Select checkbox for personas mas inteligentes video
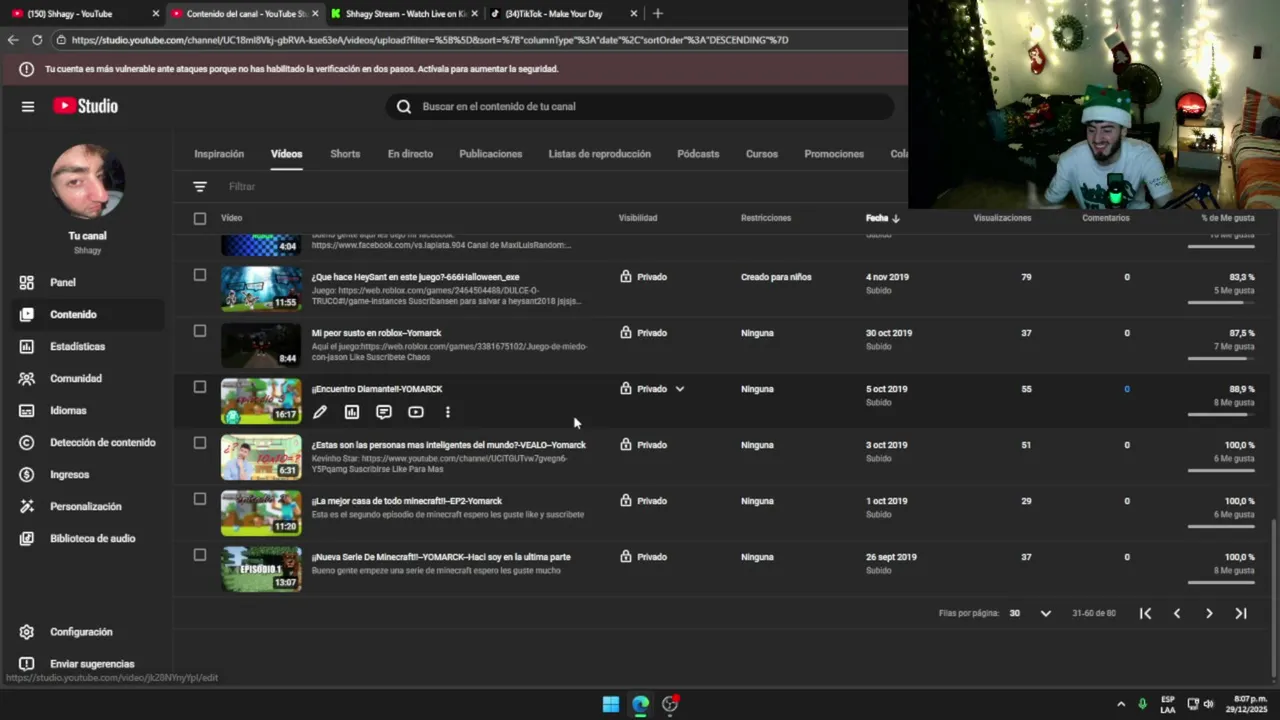The width and height of the screenshot is (1280, 720). [x=200, y=443]
